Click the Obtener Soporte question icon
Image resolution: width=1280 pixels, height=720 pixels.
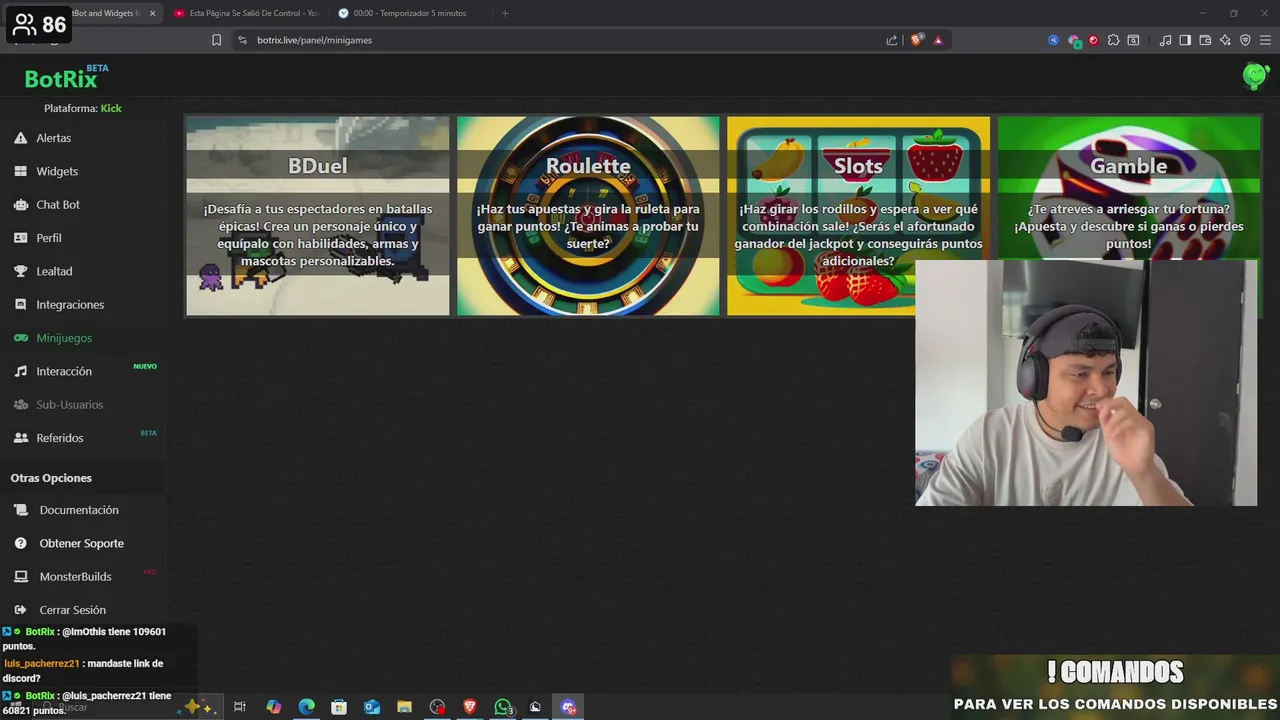20,543
